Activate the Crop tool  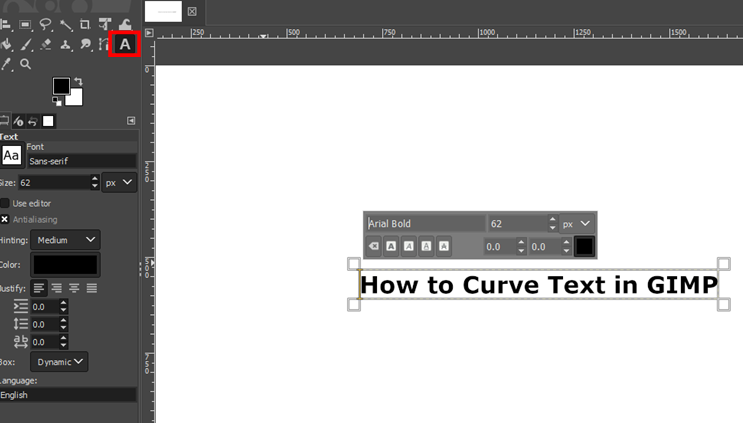click(85, 25)
